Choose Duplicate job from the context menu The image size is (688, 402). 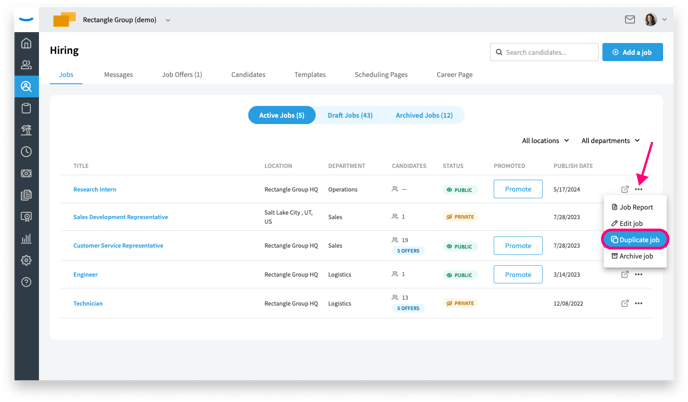pyautogui.click(x=635, y=240)
